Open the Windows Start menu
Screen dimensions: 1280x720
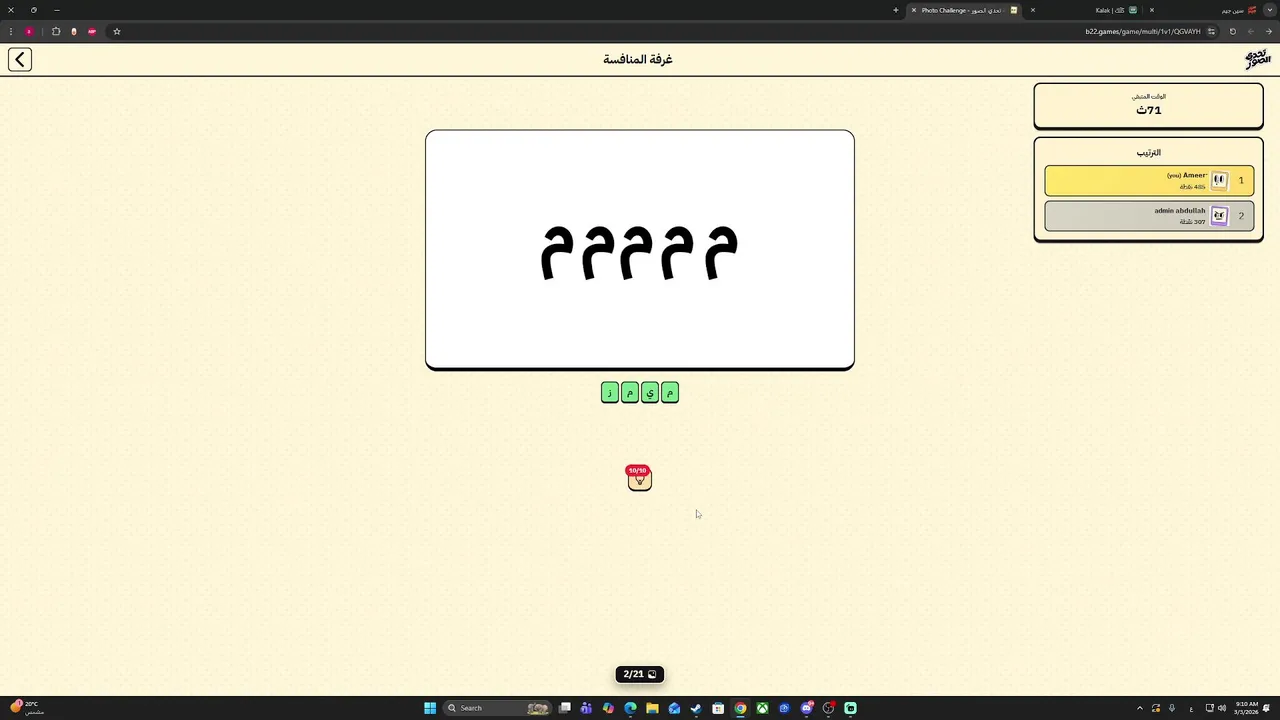pyautogui.click(x=430, y=708)
